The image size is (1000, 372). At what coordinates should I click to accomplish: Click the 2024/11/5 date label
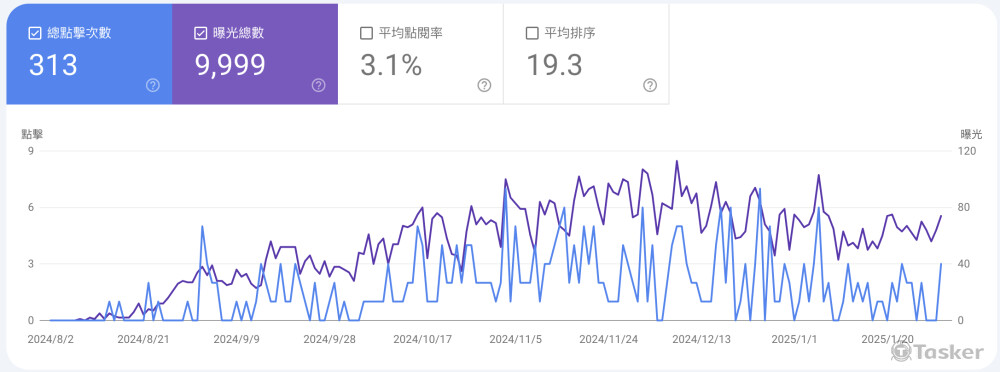(515, 339)
